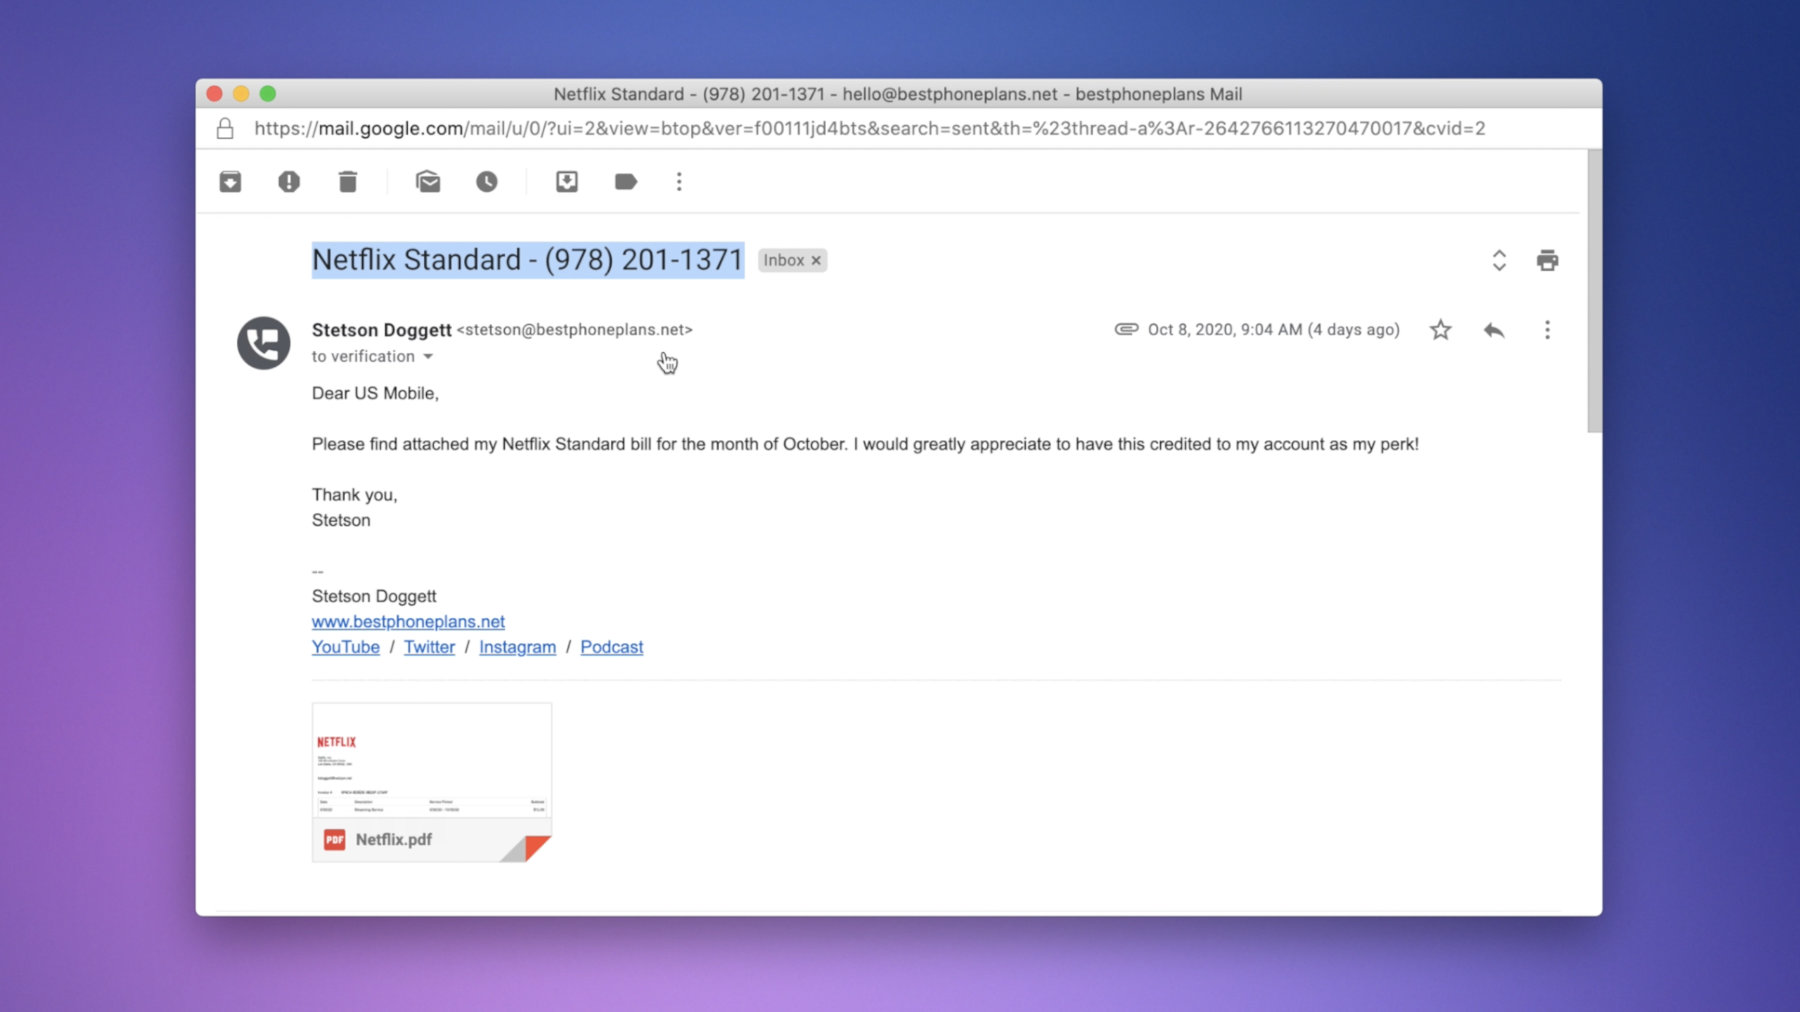
Task: Print the email
Action: (x=1547, y=259)
